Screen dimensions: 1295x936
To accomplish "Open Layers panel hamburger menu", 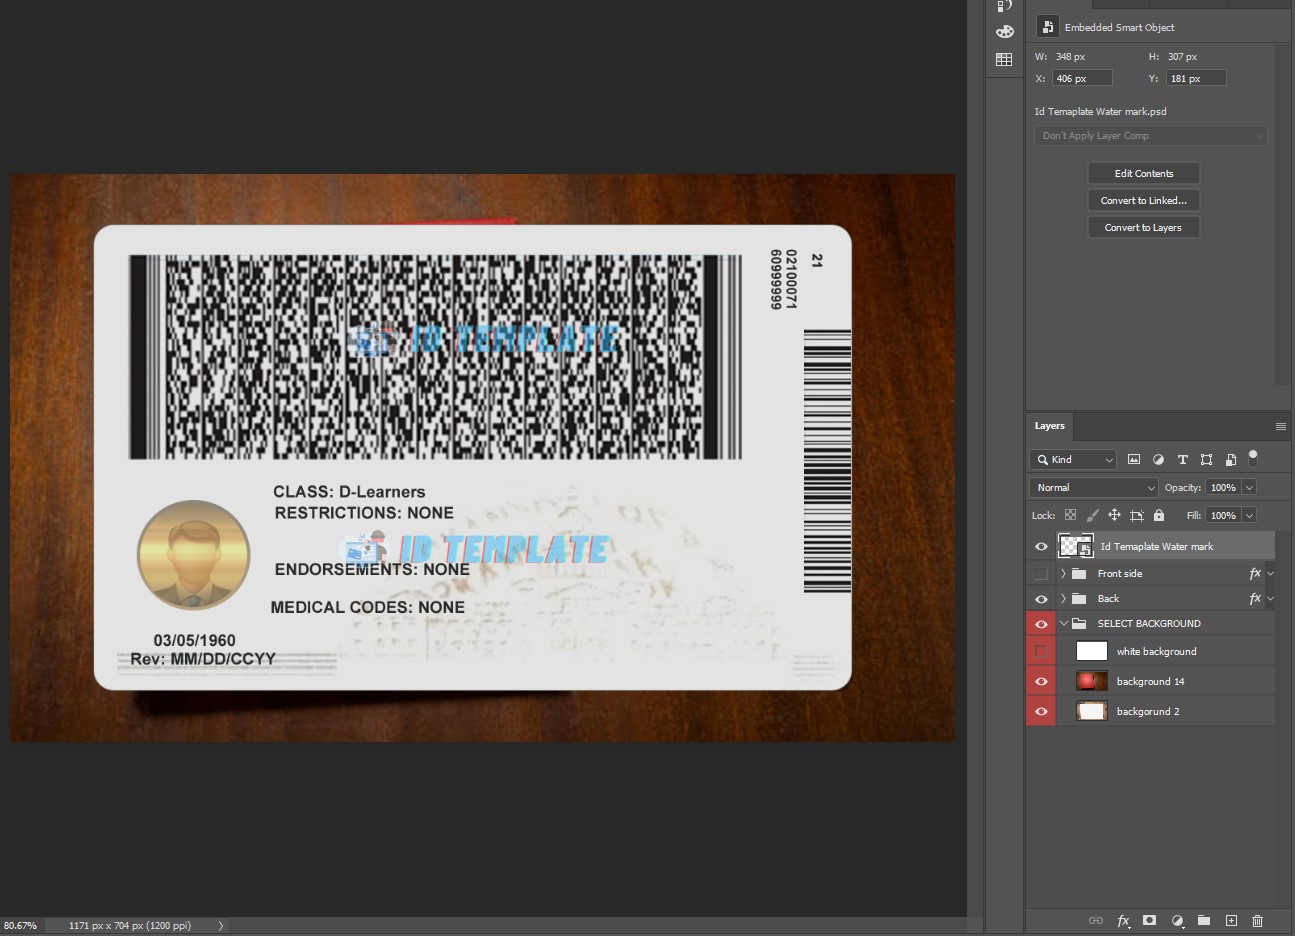I will [1280, 426].
